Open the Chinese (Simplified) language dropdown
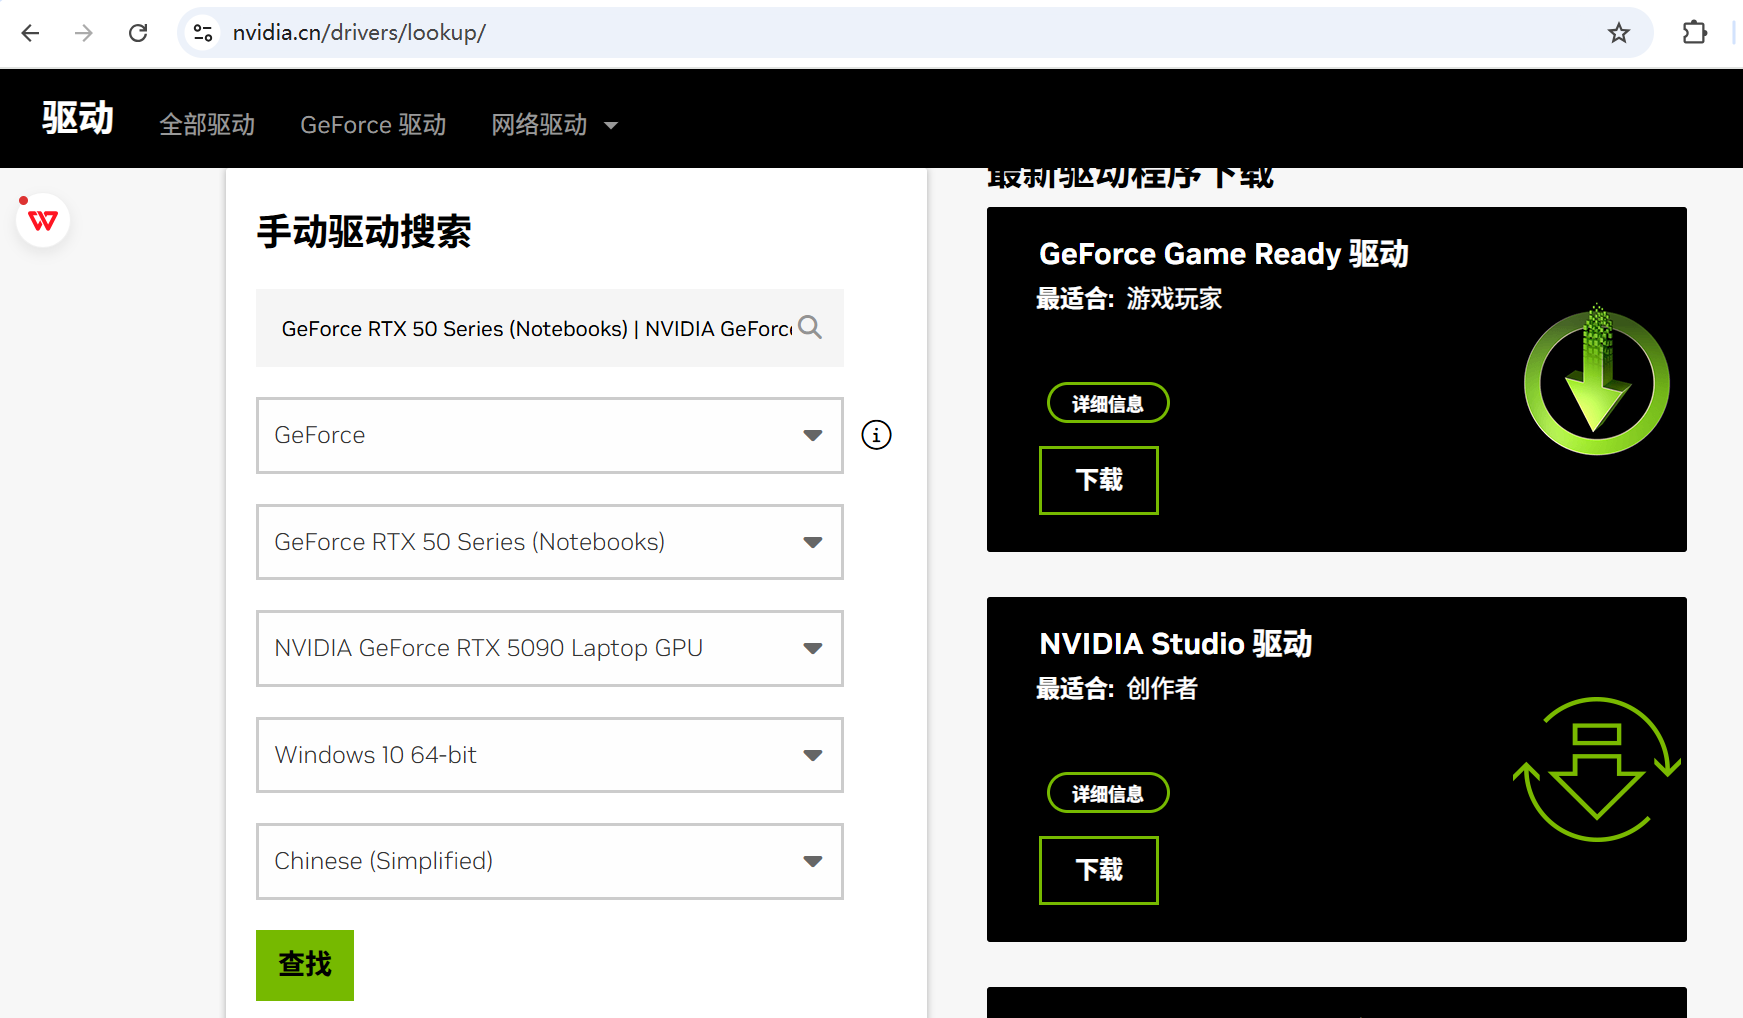 pos(550,861)
